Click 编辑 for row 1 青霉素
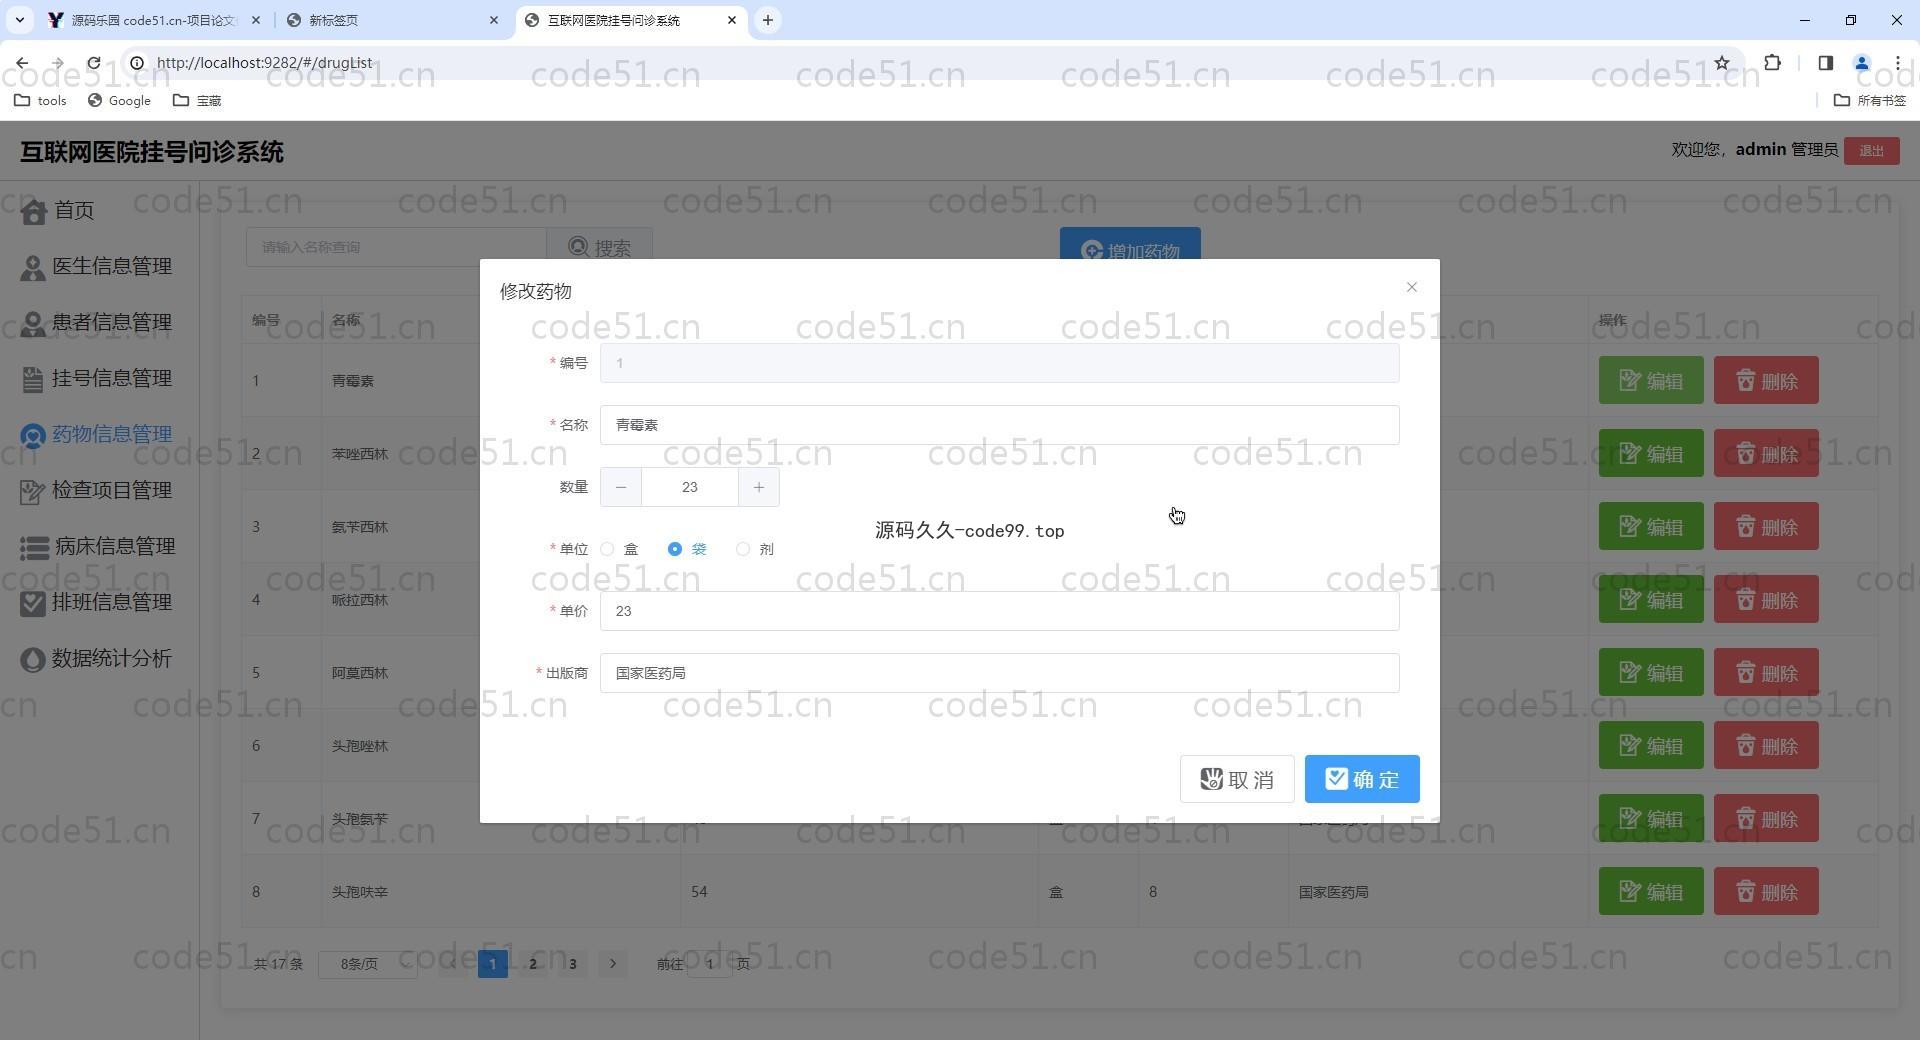Viewport: 1920px width, 1040px height. (1650, 380)
